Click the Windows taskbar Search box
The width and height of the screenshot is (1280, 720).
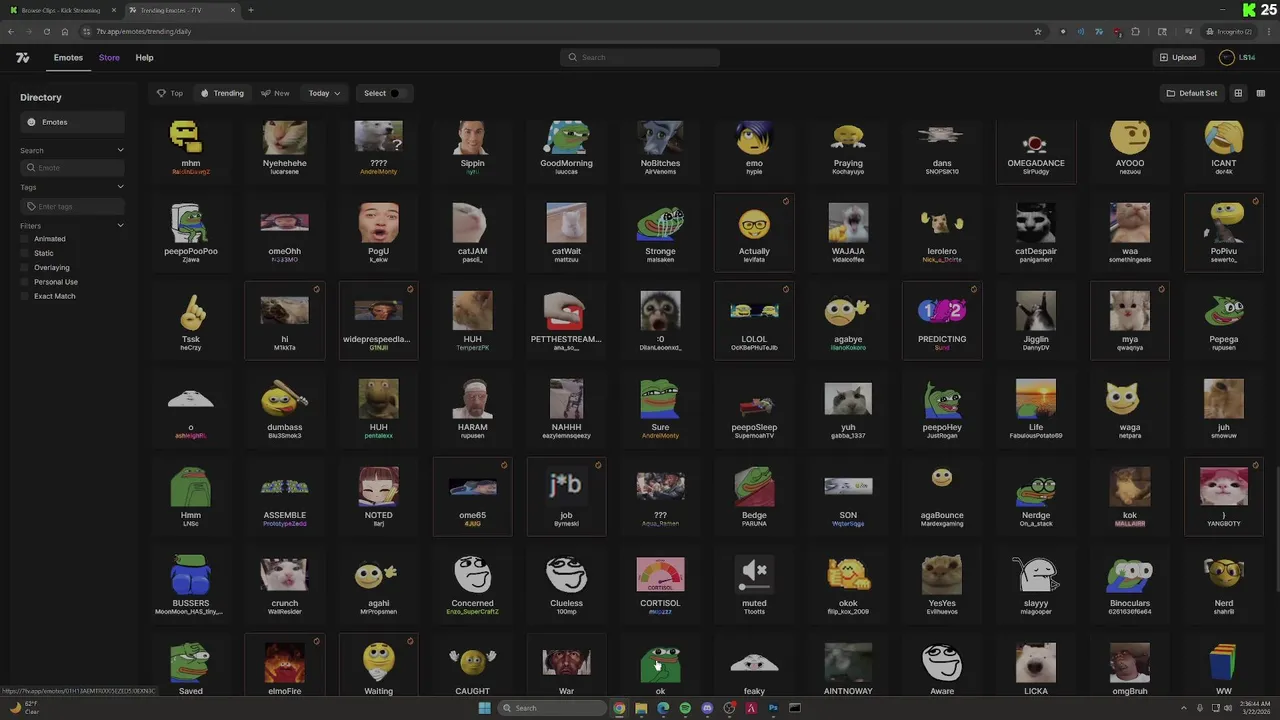click(x=554, y=708)
